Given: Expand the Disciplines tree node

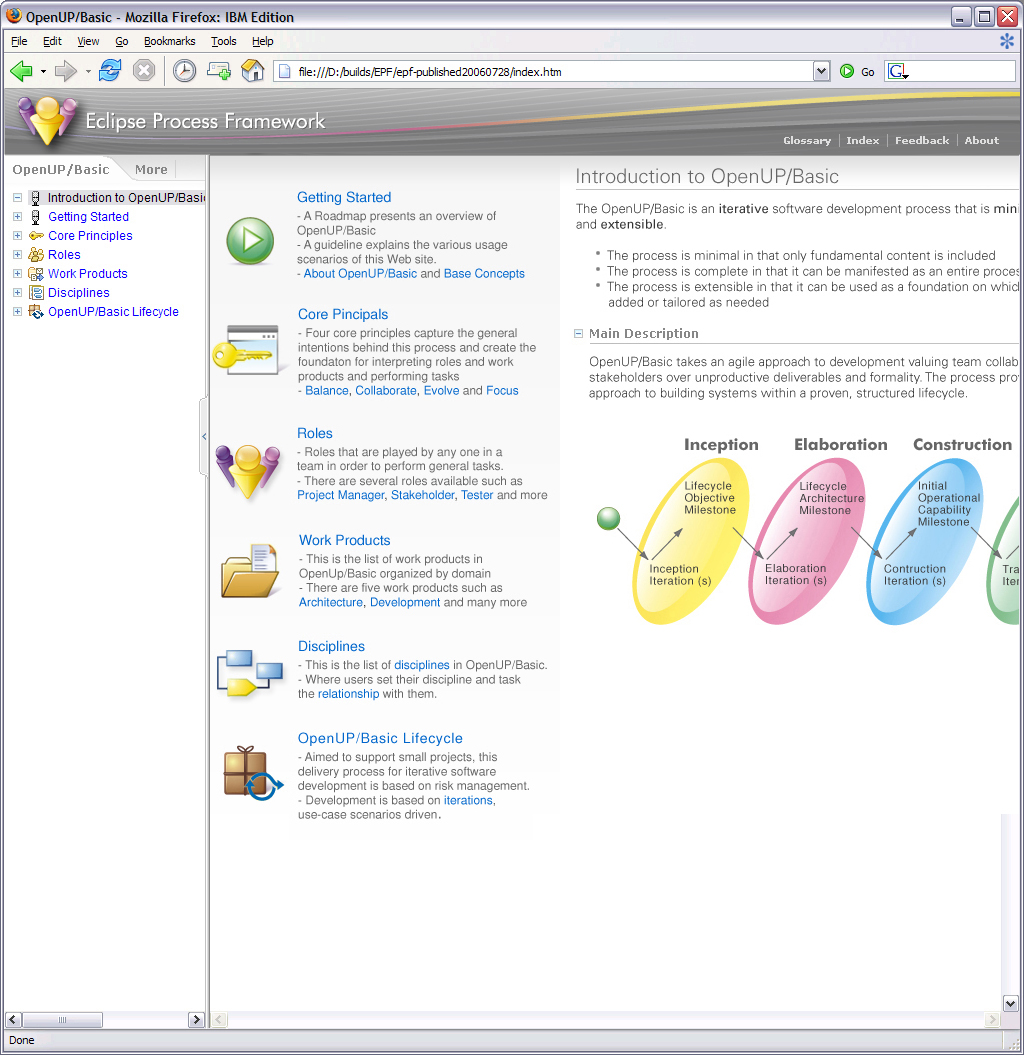Looking at the screenshot, I should tap(18, 292).
